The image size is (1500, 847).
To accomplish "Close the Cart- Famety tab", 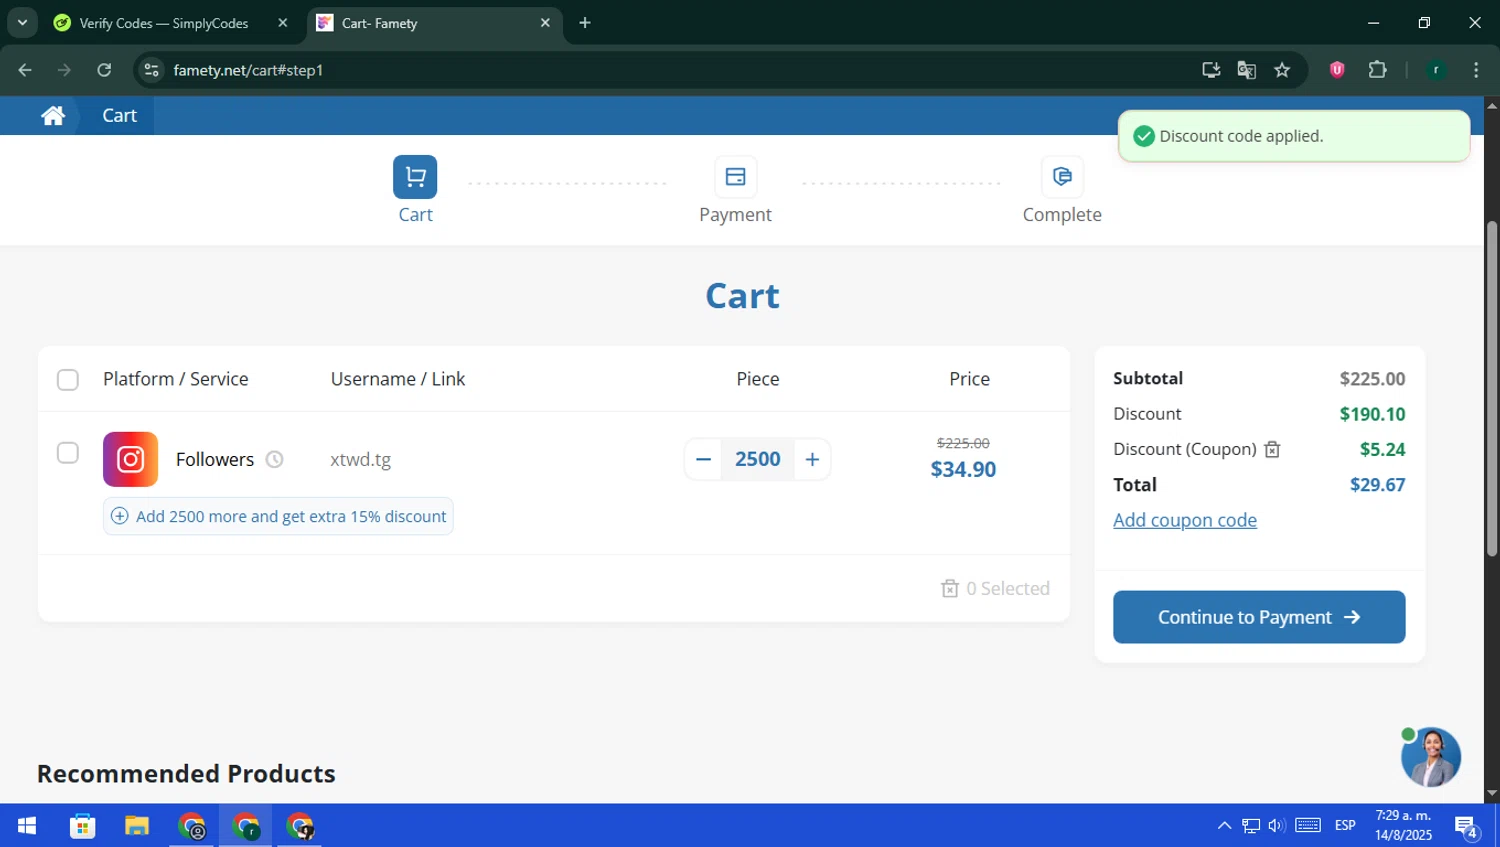I will [x=545, y=23].
